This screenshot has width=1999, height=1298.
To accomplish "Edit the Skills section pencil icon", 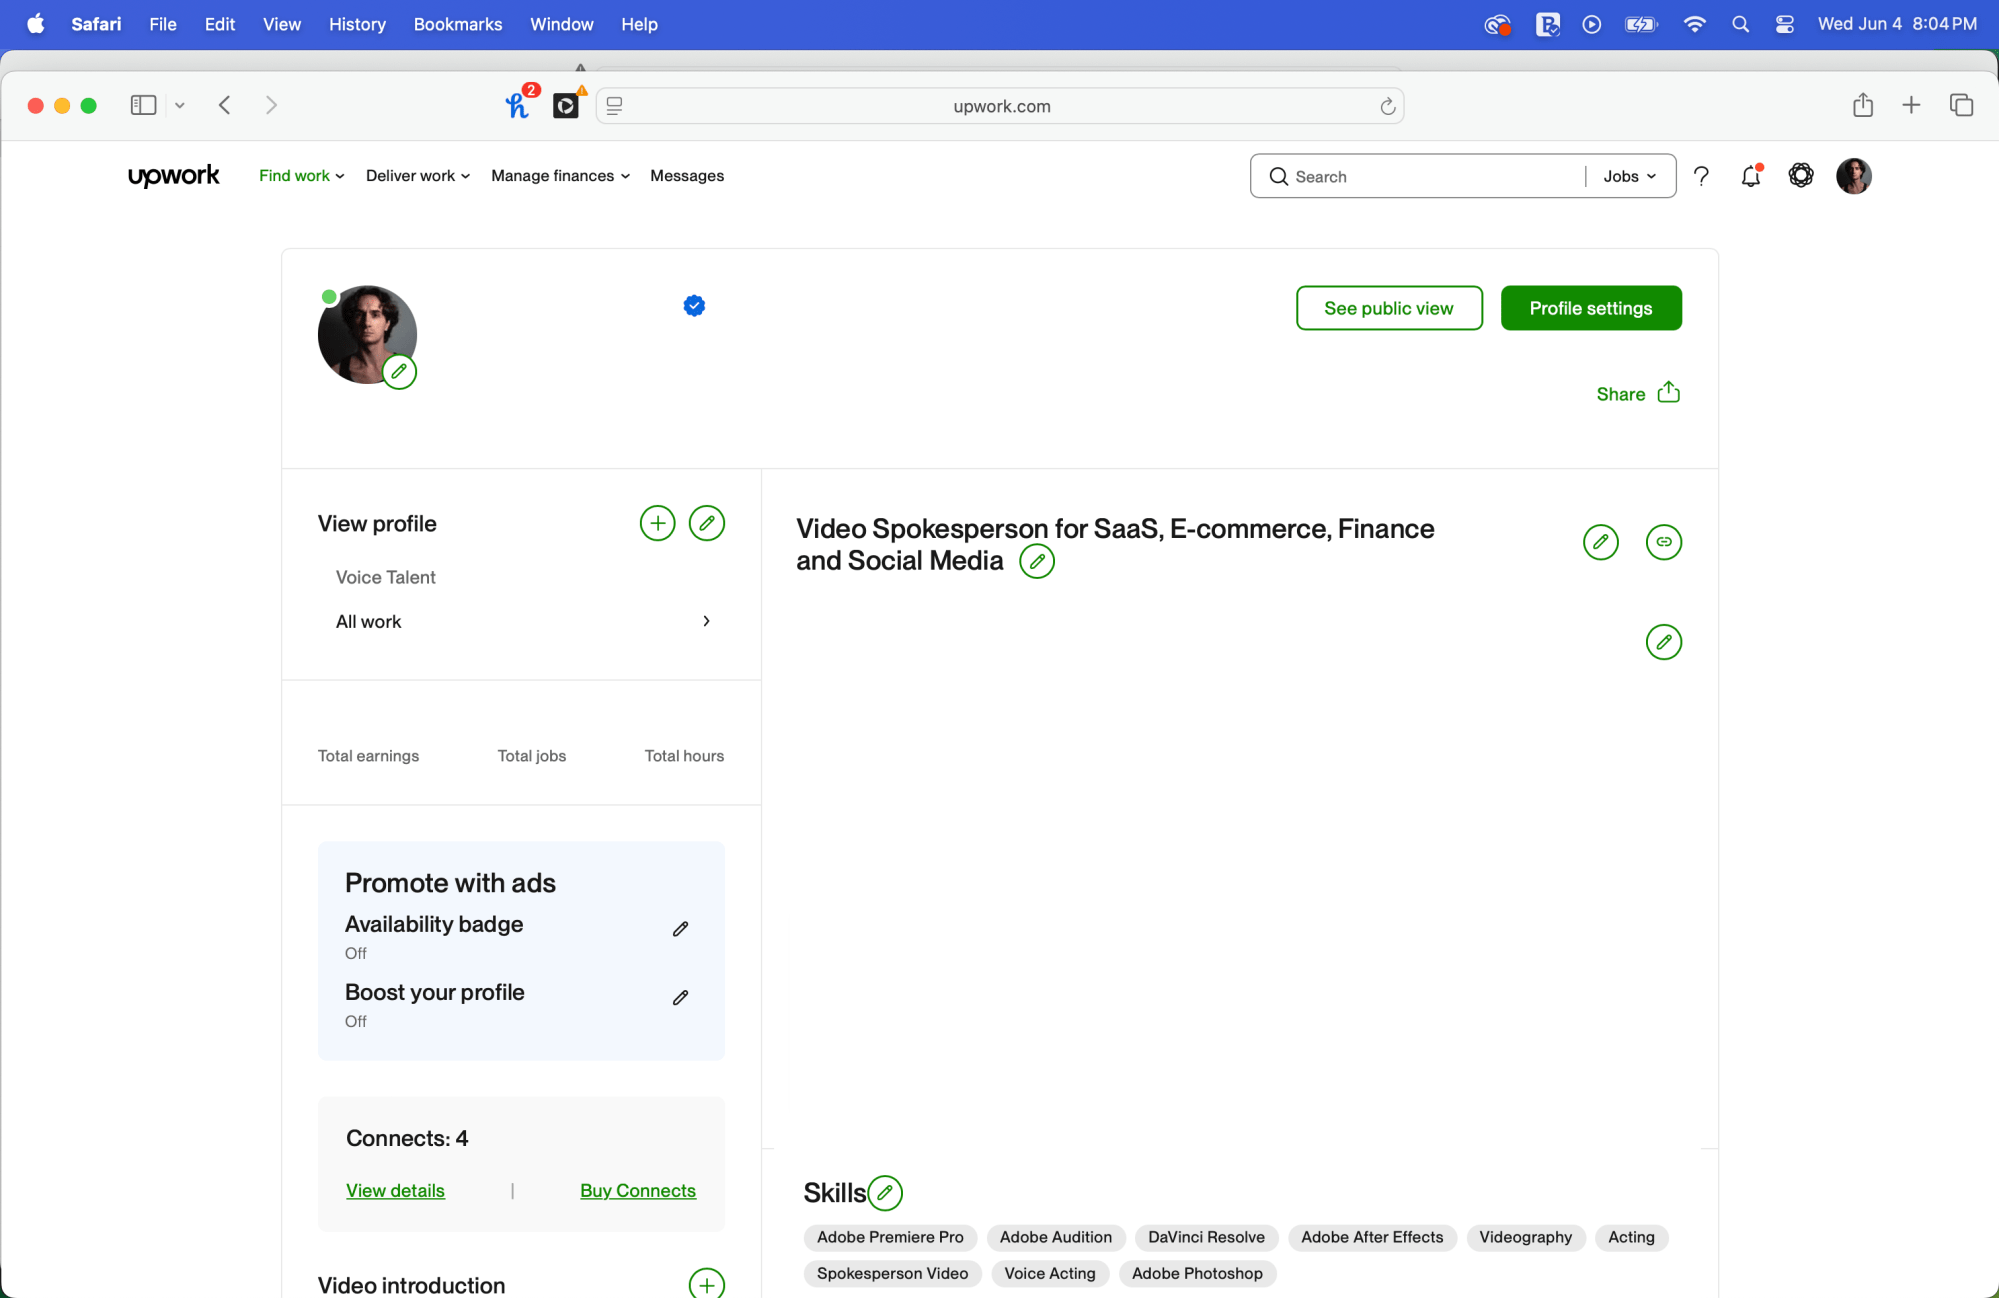I will point(885,1192).
